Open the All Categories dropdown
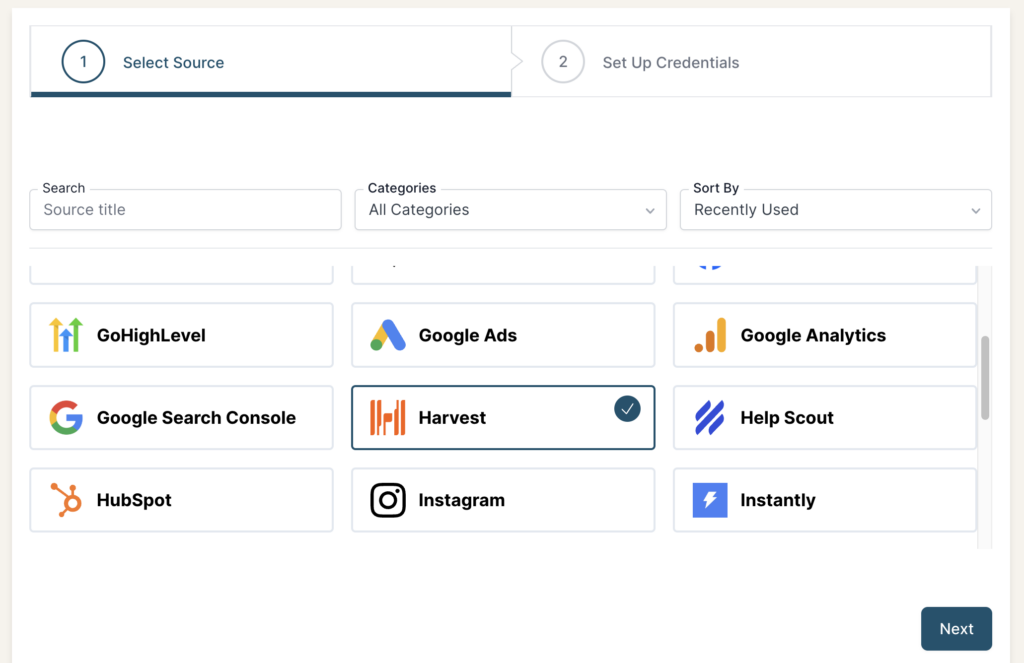The height and width of the screenshot is (663, 1024). pos(510,210)
